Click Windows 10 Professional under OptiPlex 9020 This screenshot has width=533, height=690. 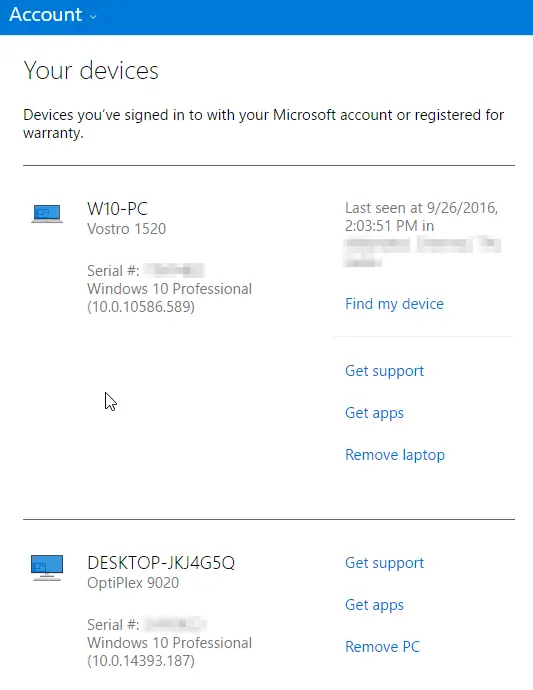coord(169,643)
